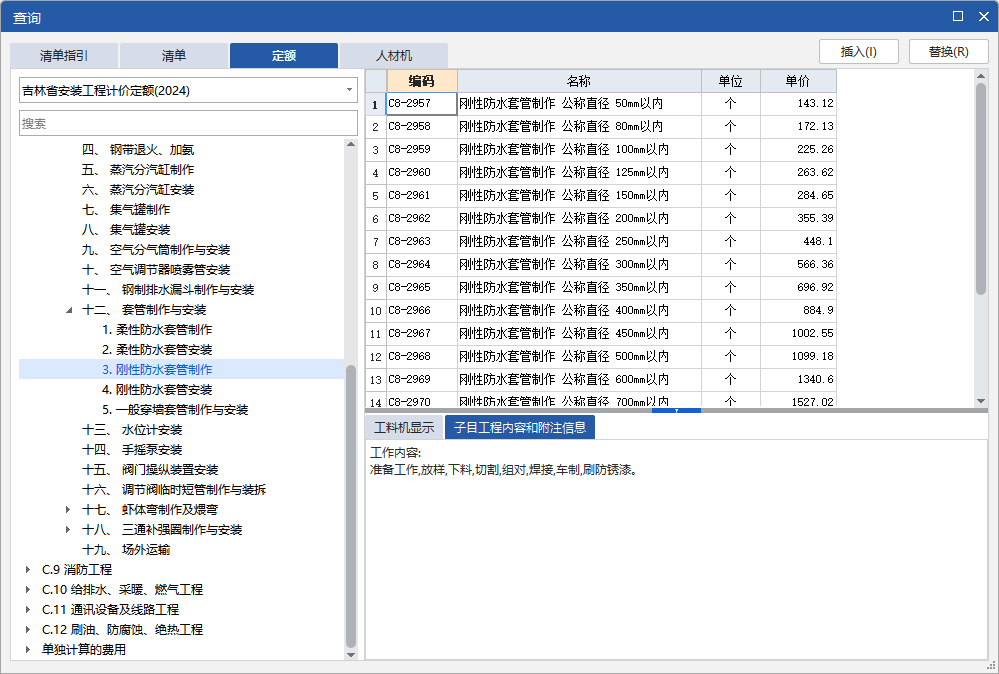Viewport: 999px width, 674px height.
Task: Open the 人材机 tab
Action: [x=393, y=56]
